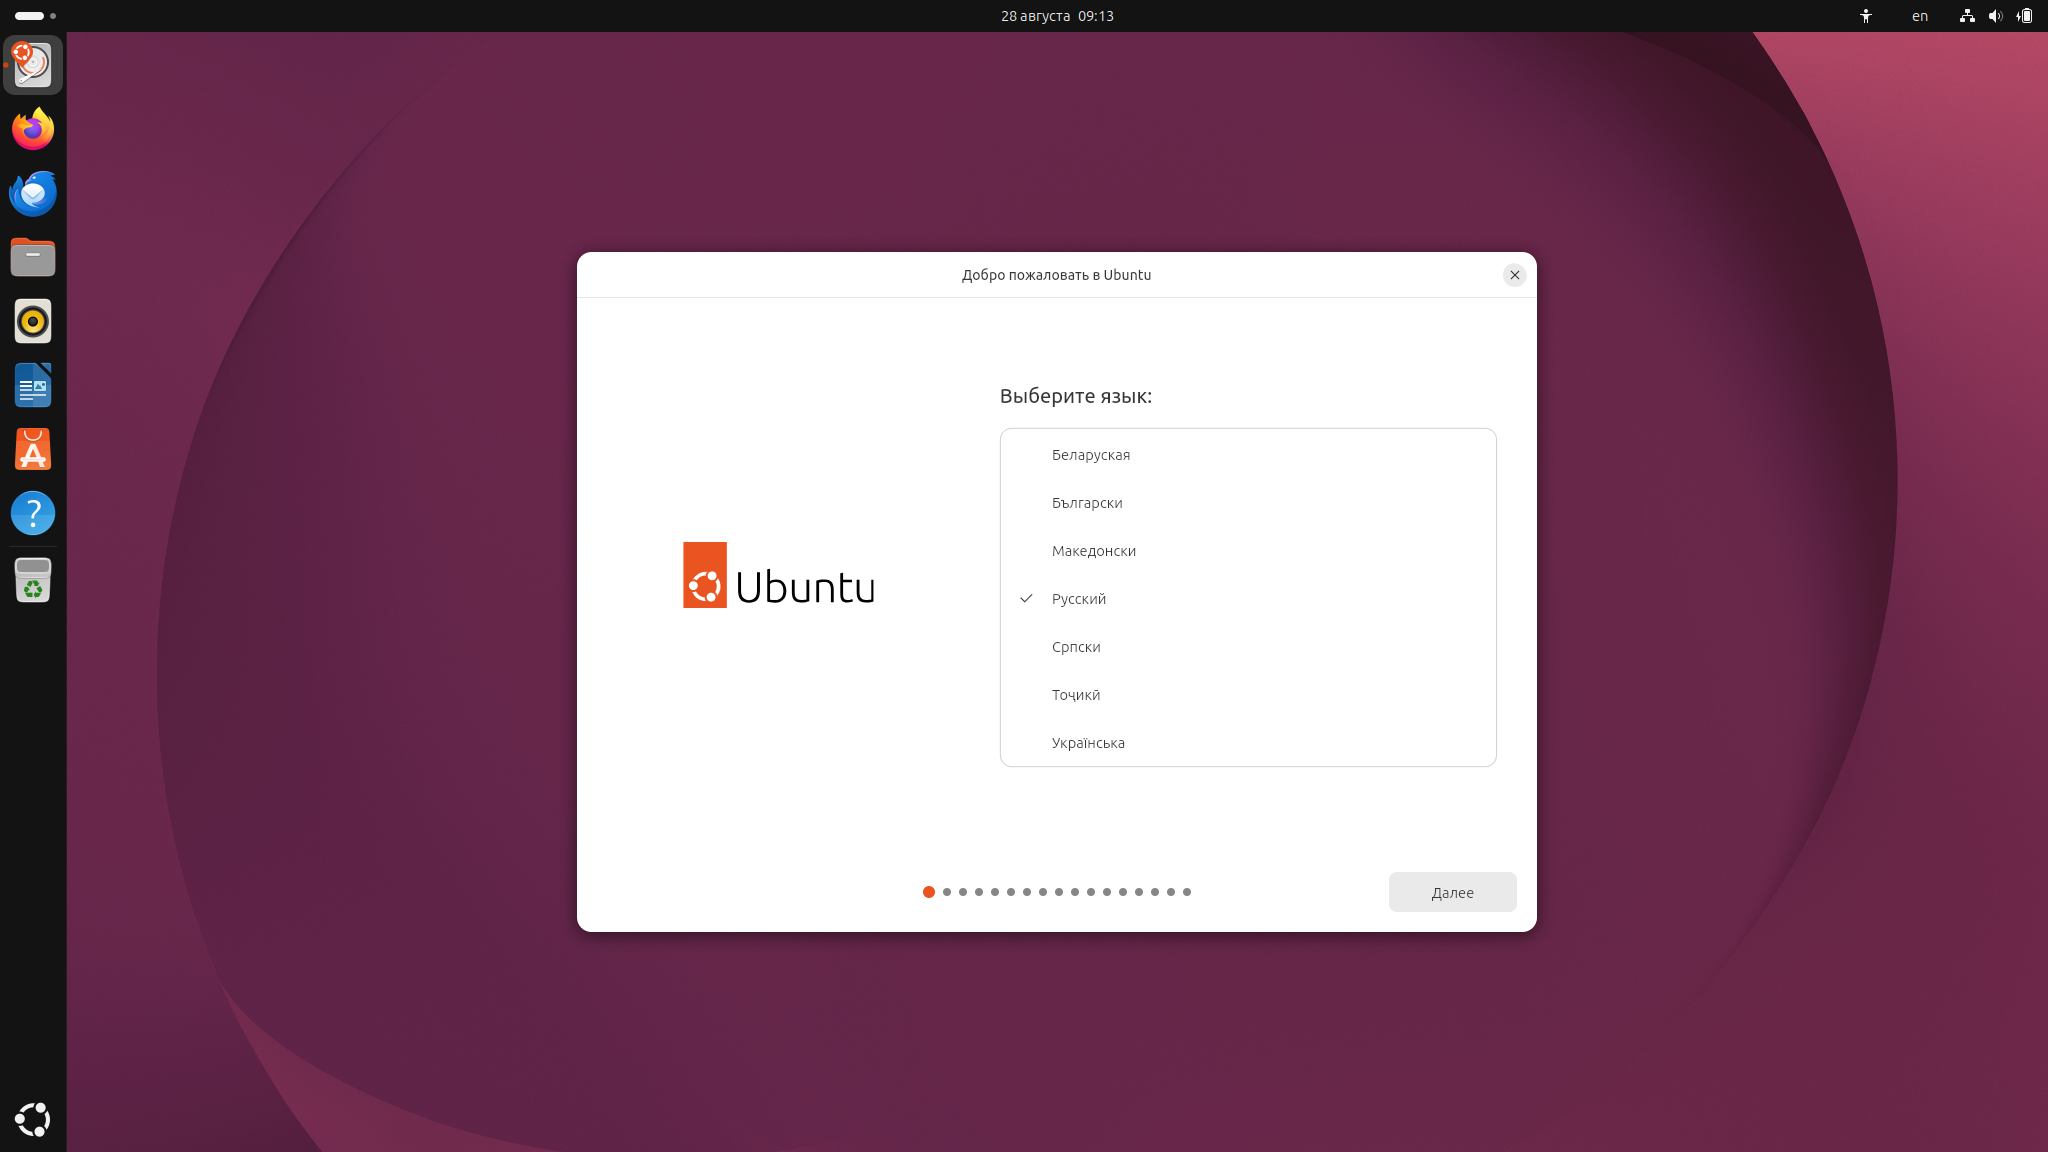Close the welcome to Ubuntu window
This screenshot has height=1152, width=2048.
coord(1514,275)
